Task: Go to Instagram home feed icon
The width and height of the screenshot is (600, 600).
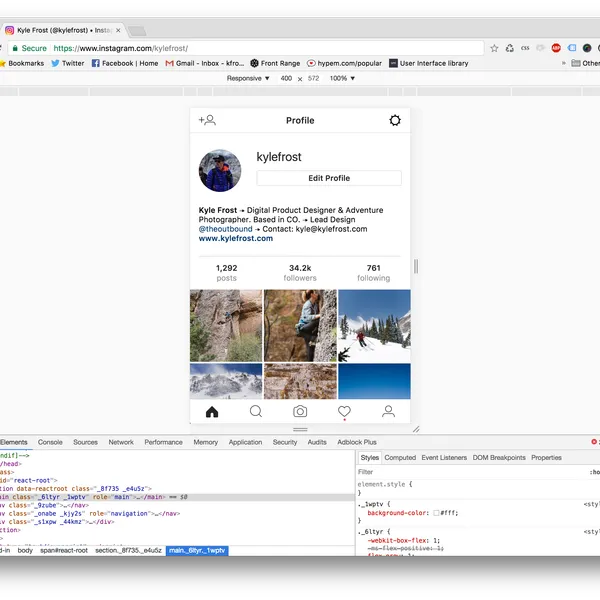Action: tap(212, 412)
